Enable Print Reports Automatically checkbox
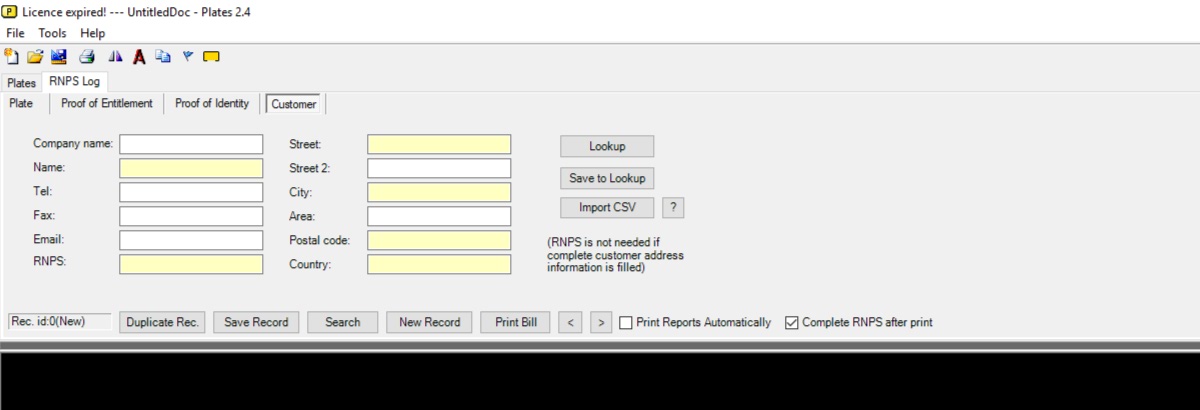 626,322
